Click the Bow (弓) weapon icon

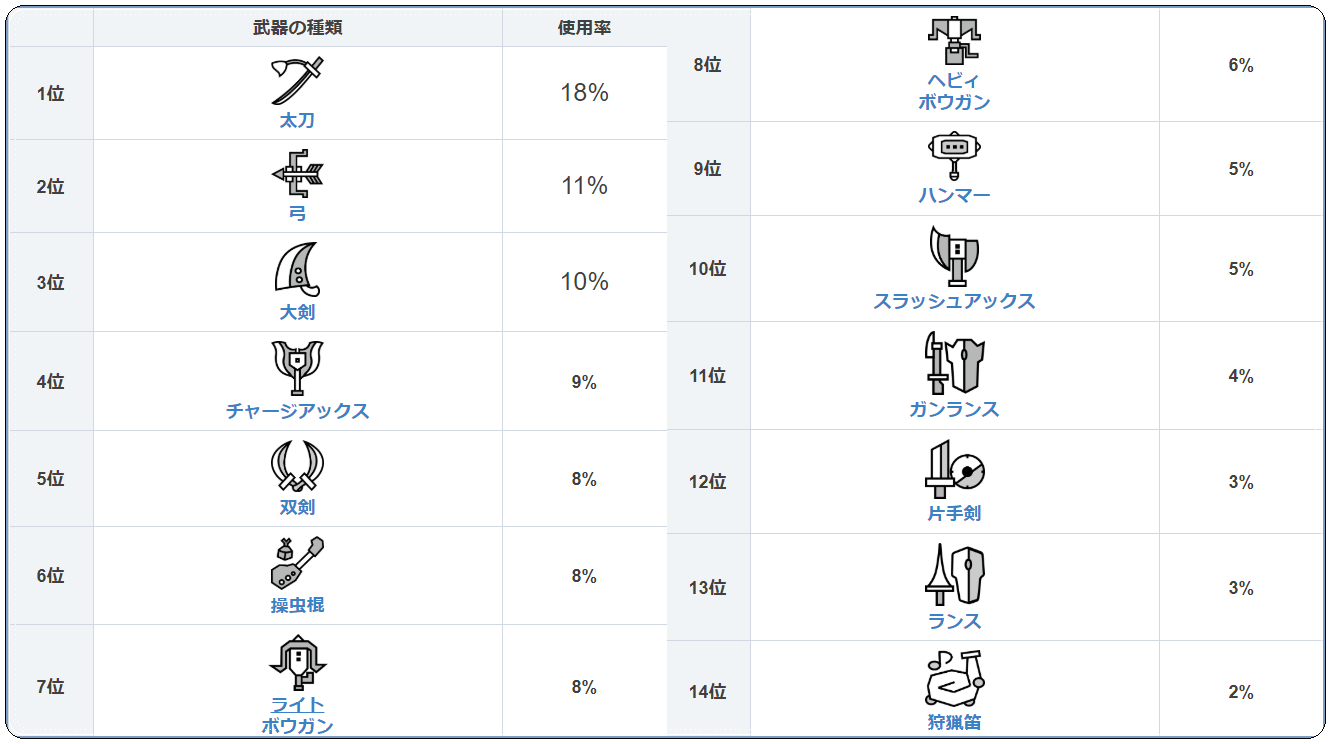297,175
